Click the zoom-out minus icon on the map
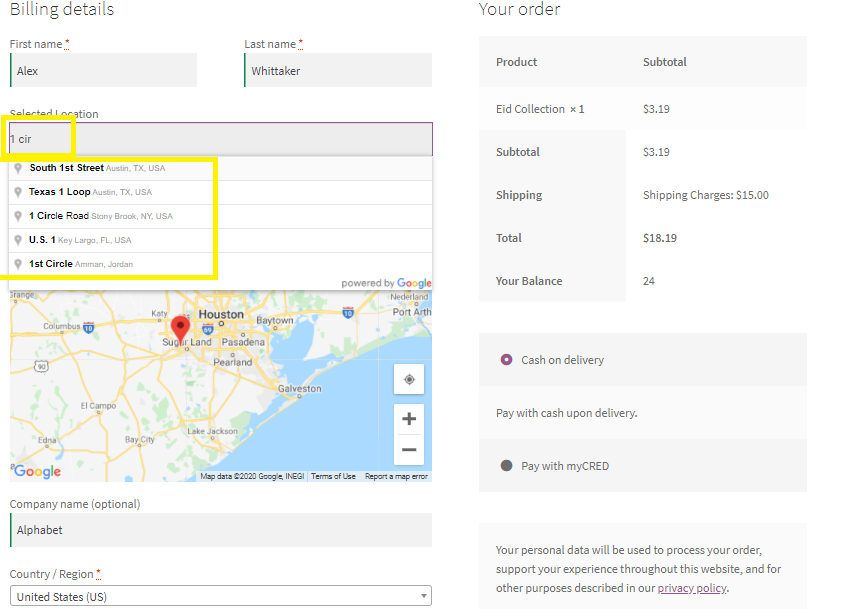849x609 pixels. 409,450
